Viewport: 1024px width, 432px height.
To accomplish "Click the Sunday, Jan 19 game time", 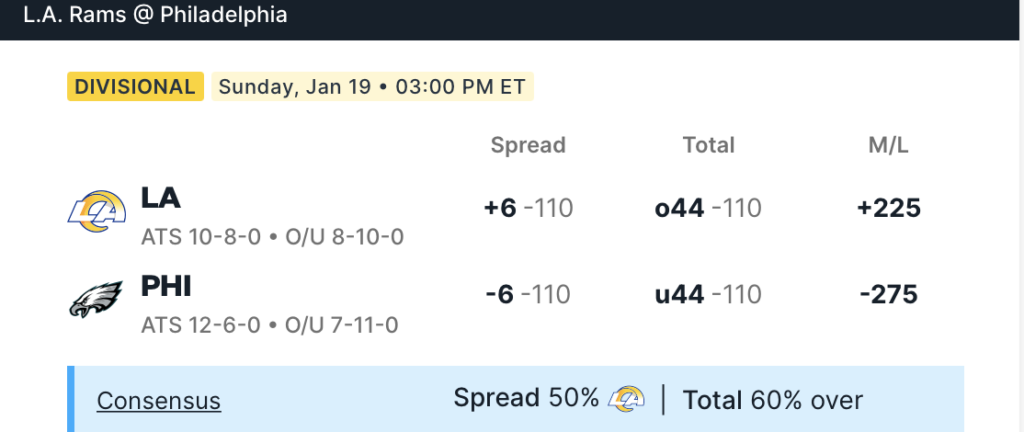I will [x=372, y=86].
